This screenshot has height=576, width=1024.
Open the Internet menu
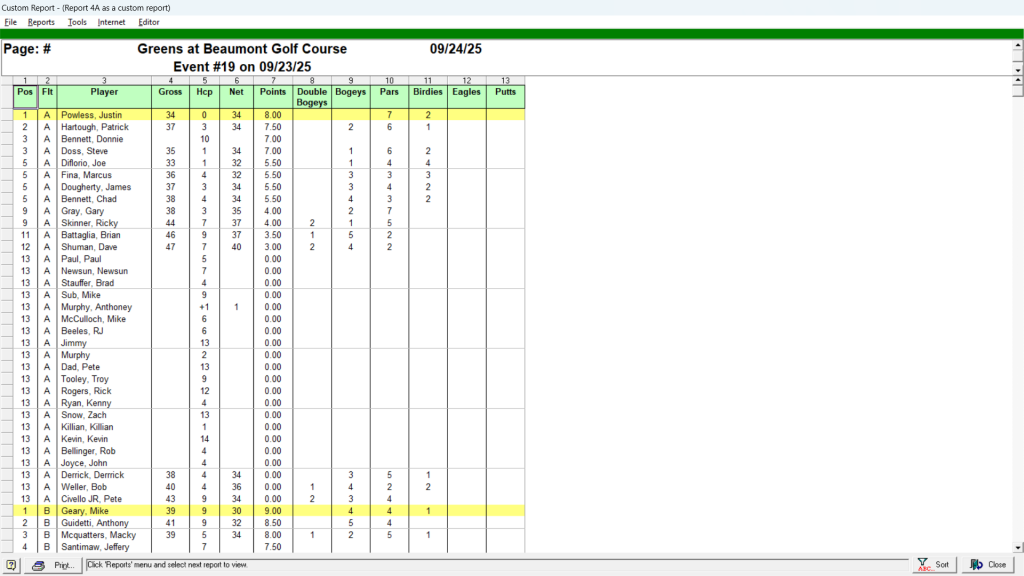point(112,22)
